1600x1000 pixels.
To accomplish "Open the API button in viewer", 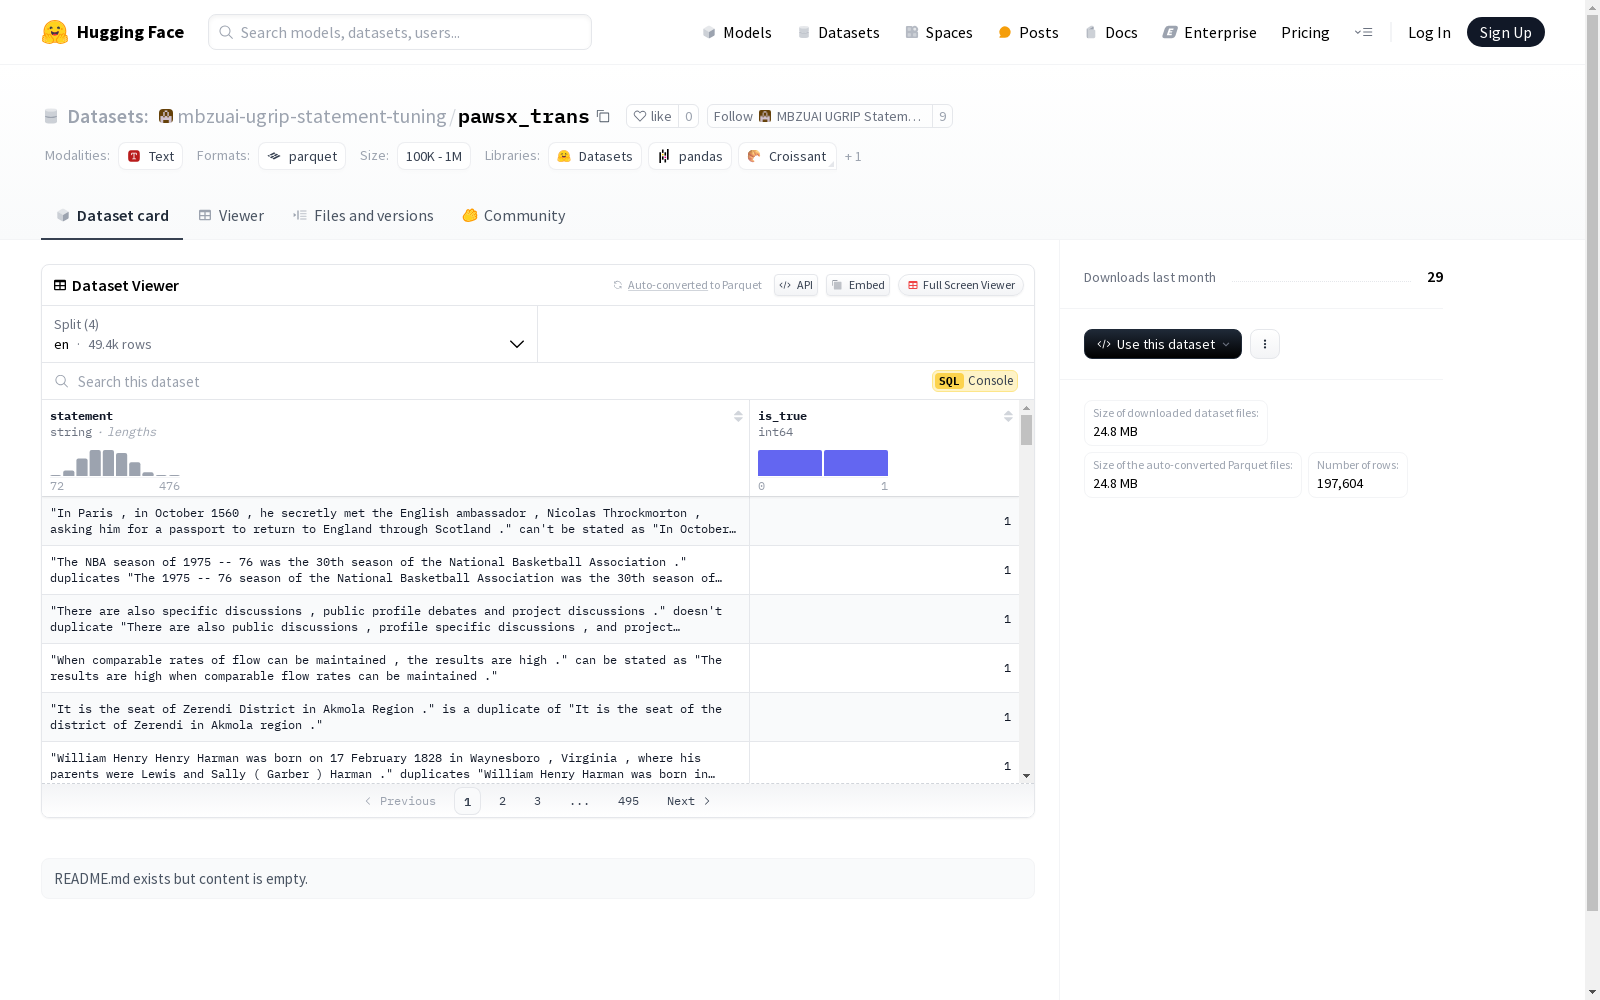I will click(x=796, y=285).
